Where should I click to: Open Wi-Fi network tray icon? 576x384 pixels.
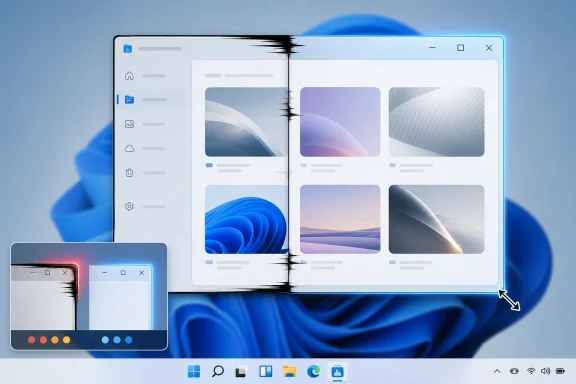[531, 371]
